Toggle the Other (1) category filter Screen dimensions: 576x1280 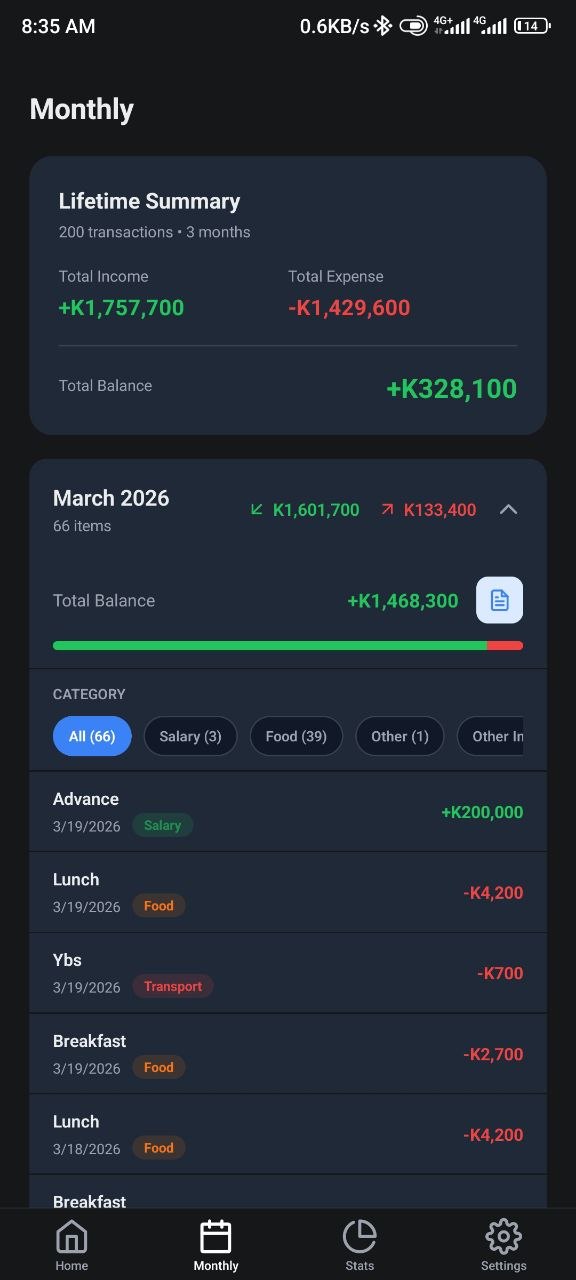399,735
